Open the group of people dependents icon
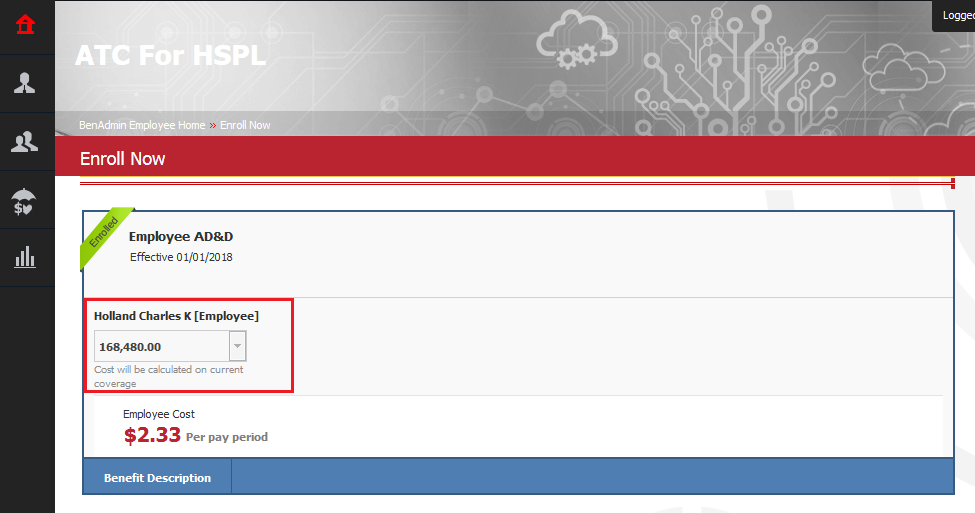The height and width of the screenshot is (513, 975). [25, 142]
